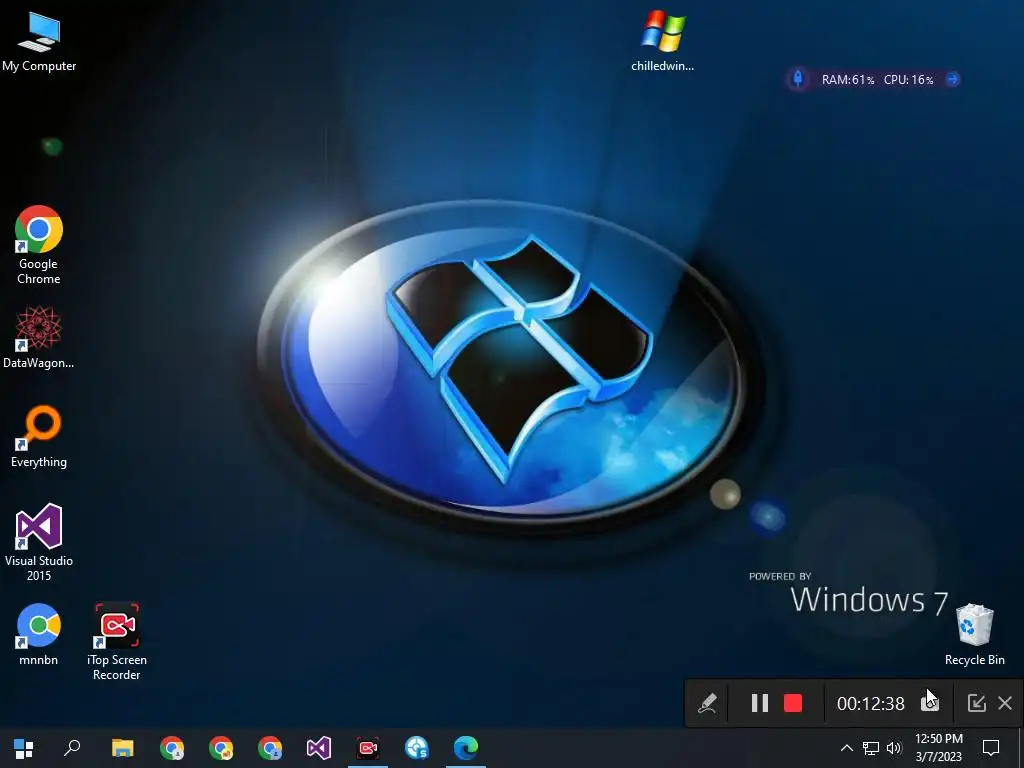Viewport: 1024px width, 768px height.
Task: Pause the screen recording
Action: pyautogui.click(x=760, y=703)
